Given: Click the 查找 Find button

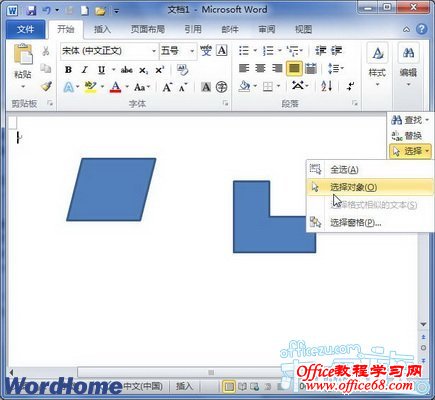Looking at the screenshot, I should [410, 120].
